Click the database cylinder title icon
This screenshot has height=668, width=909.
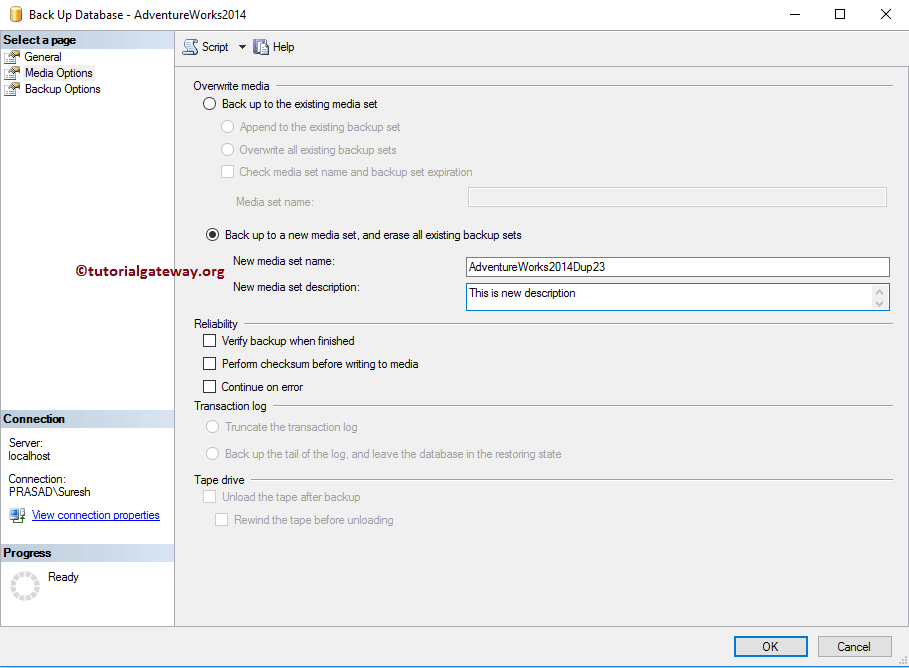coord(16,14)
